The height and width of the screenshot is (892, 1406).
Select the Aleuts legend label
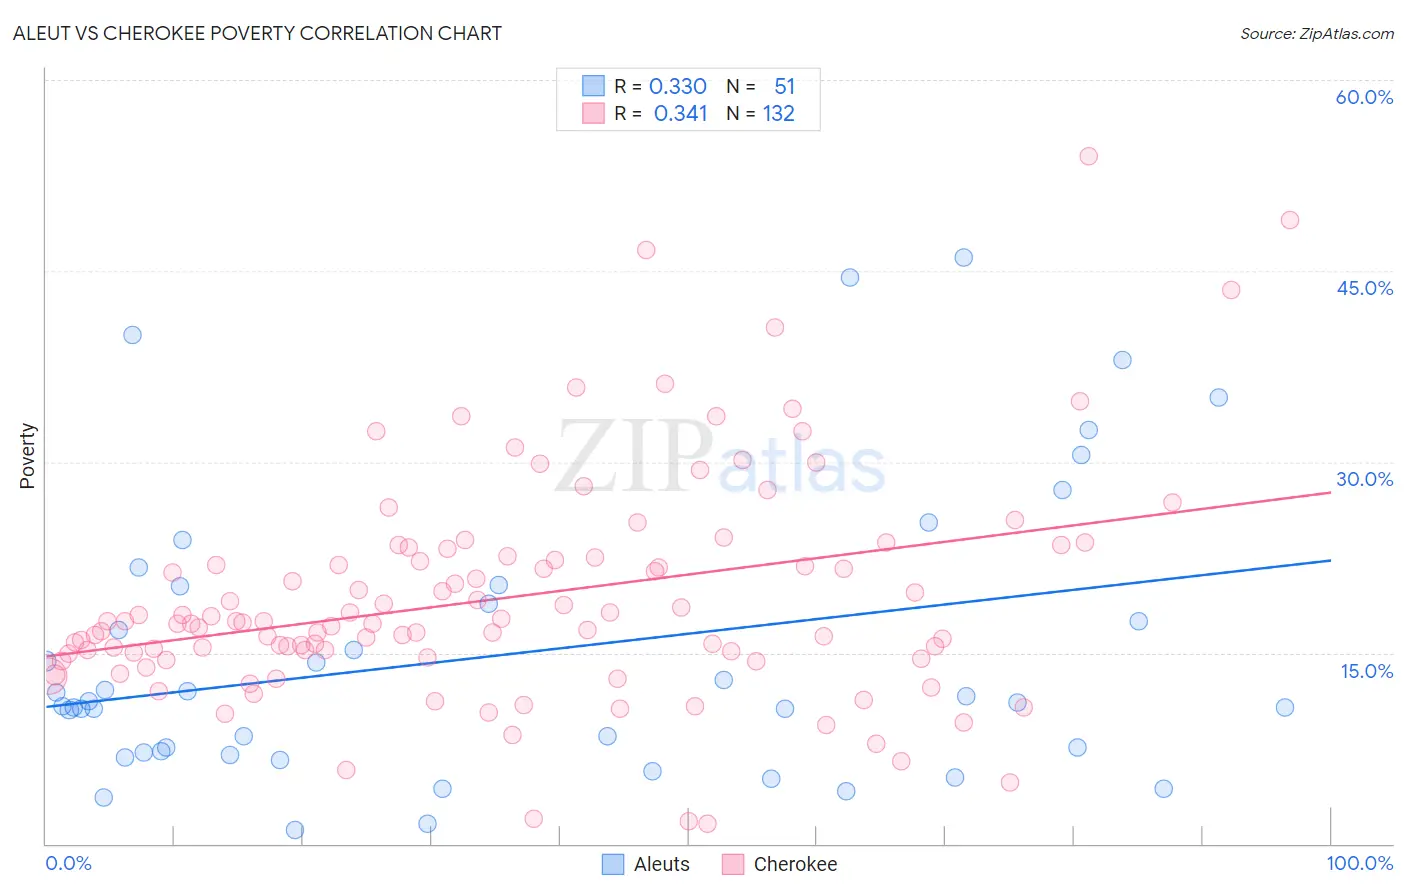(x=662, y=864)
